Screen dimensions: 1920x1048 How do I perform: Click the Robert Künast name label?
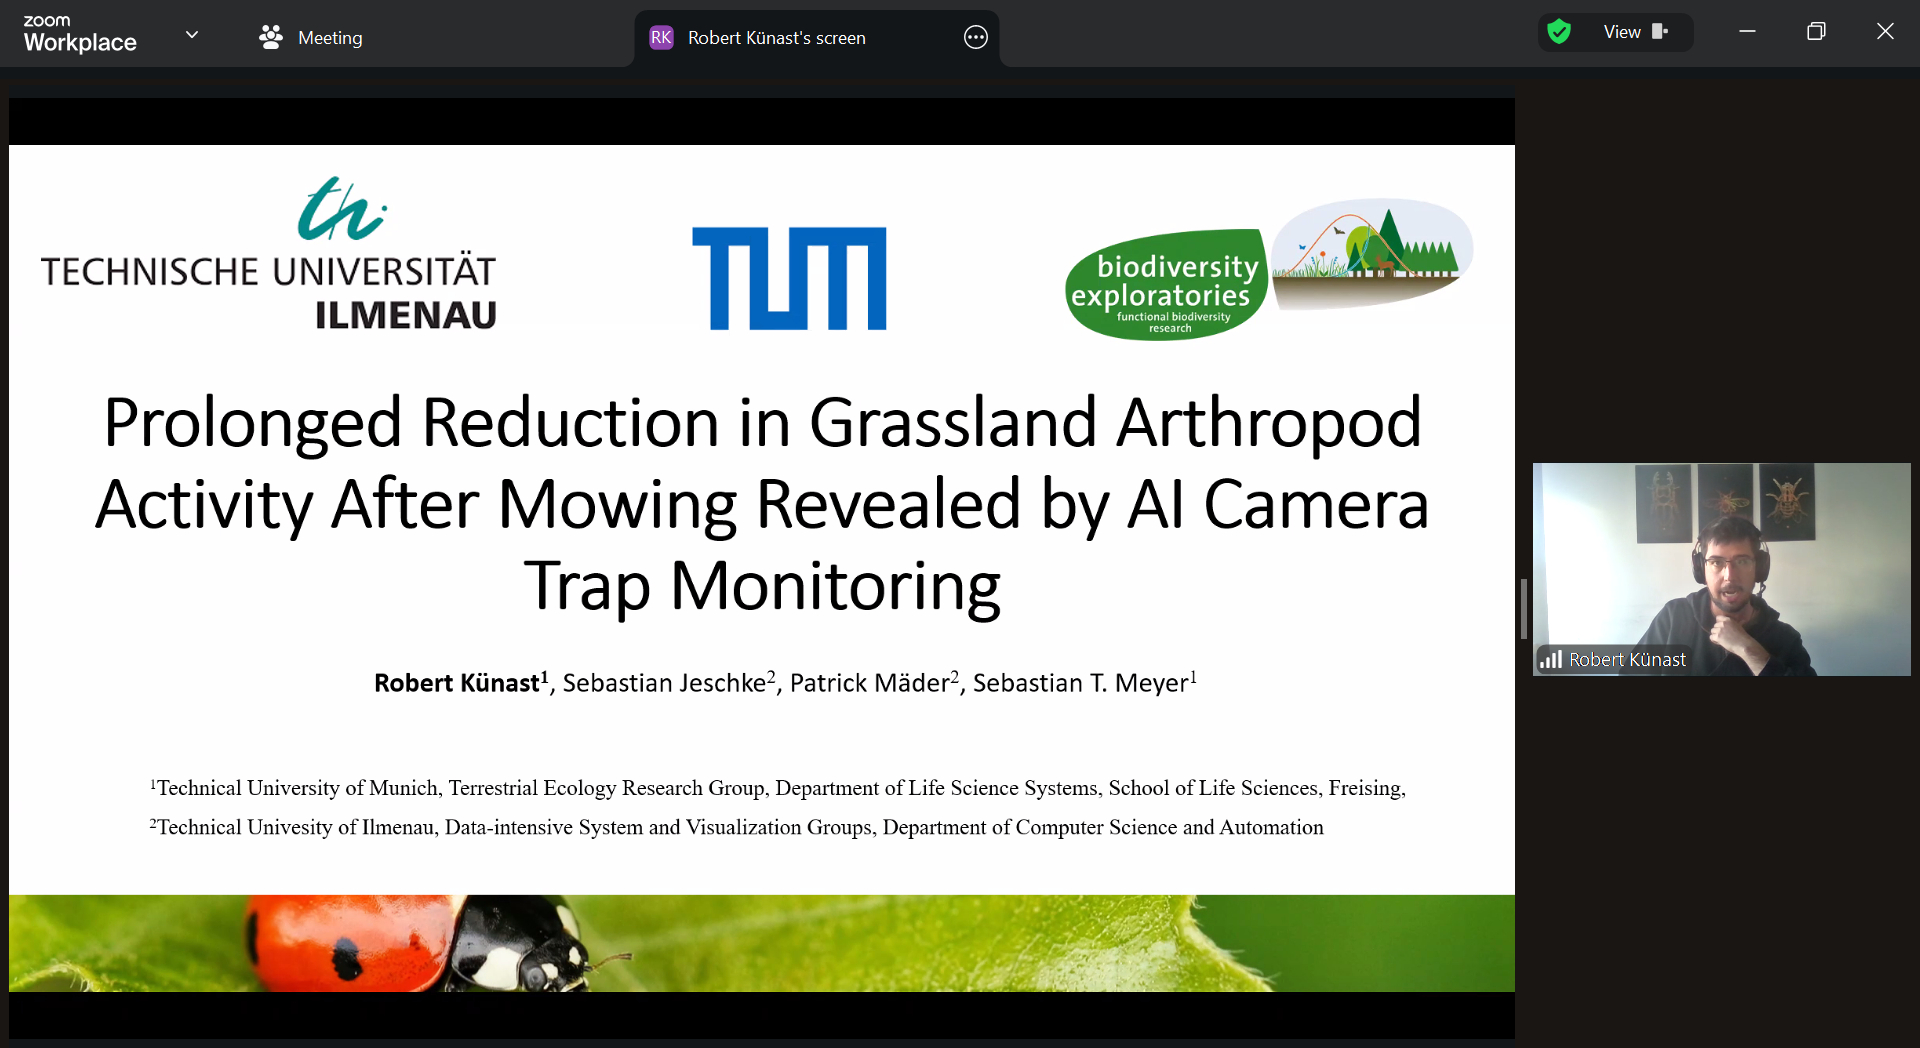click(1627, 660)
